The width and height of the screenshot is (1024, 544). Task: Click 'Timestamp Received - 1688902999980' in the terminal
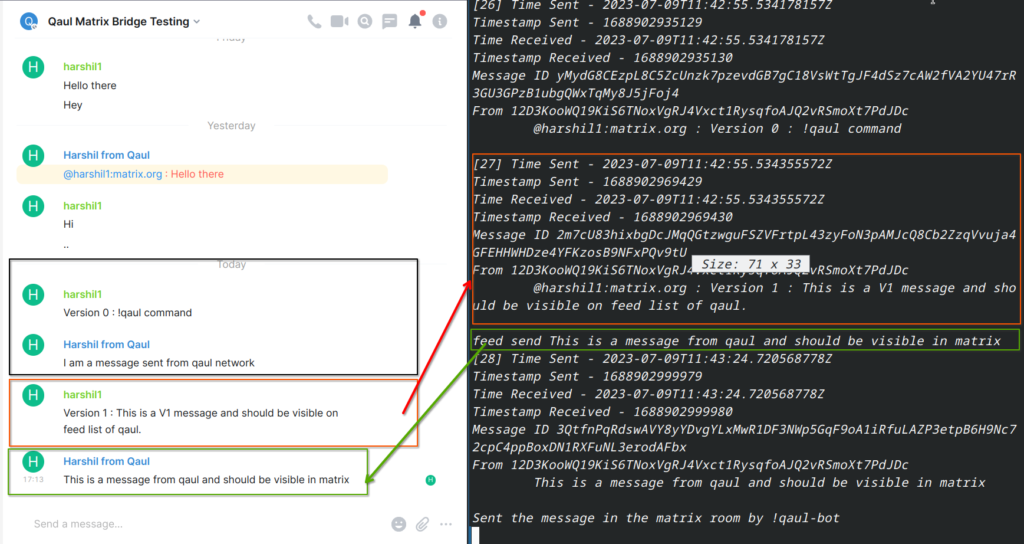click(602, 411)
